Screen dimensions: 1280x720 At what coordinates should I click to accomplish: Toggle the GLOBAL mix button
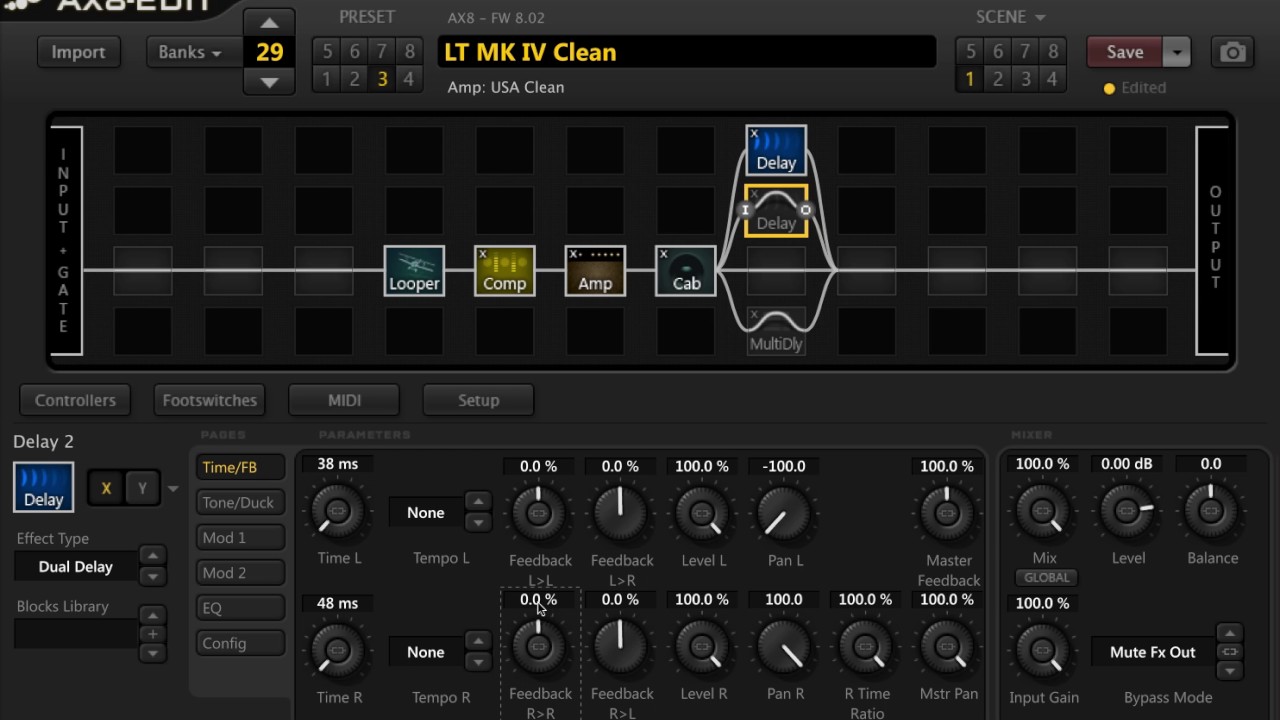pos(1046,577)
